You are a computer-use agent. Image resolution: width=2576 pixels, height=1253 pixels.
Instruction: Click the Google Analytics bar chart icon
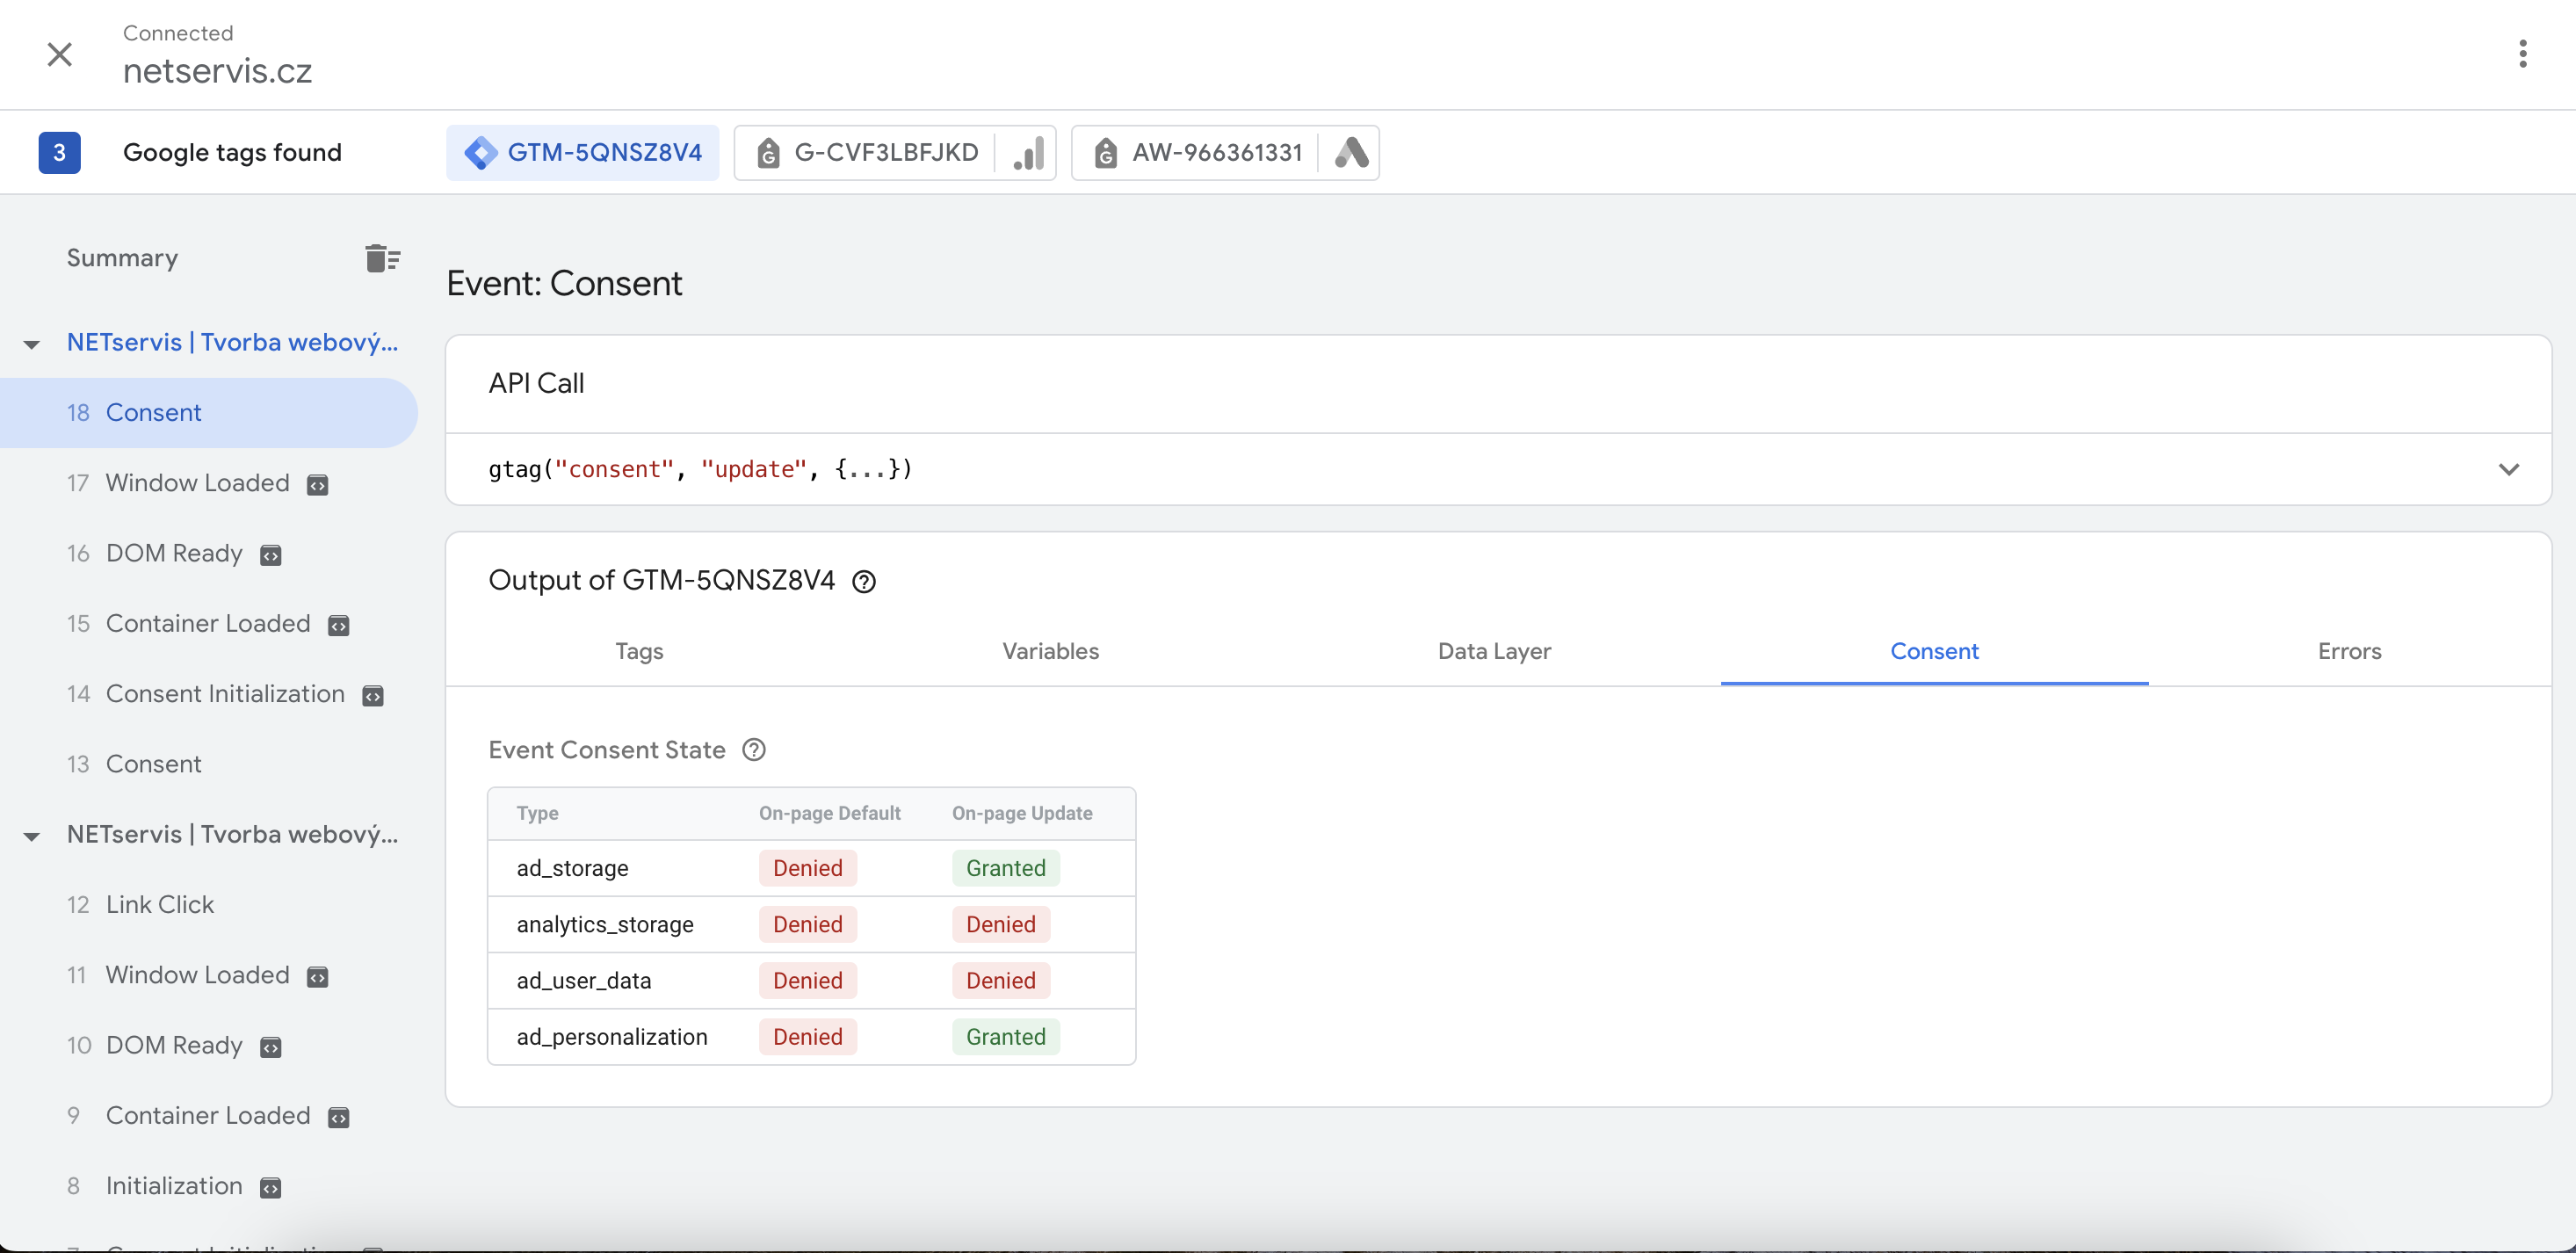click(1028, 153)
